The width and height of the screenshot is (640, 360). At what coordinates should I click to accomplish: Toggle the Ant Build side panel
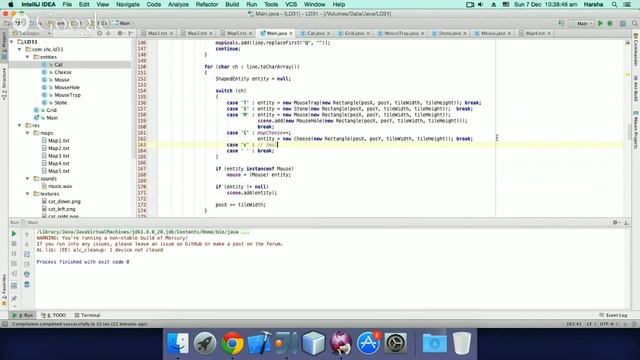click(x=636, y=91)
